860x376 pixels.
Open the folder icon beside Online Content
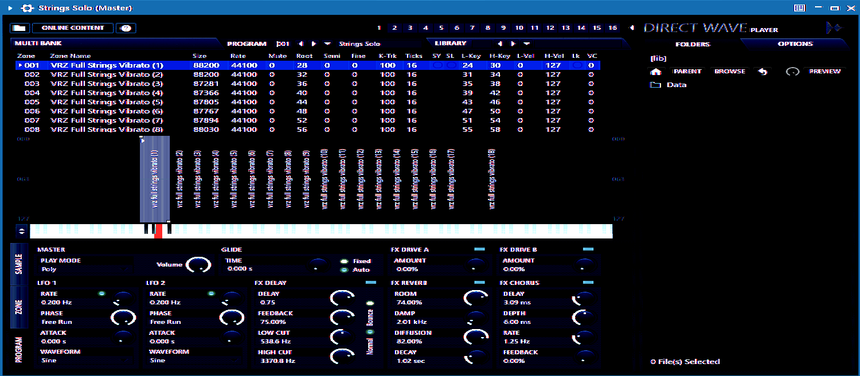click(19, 28)
